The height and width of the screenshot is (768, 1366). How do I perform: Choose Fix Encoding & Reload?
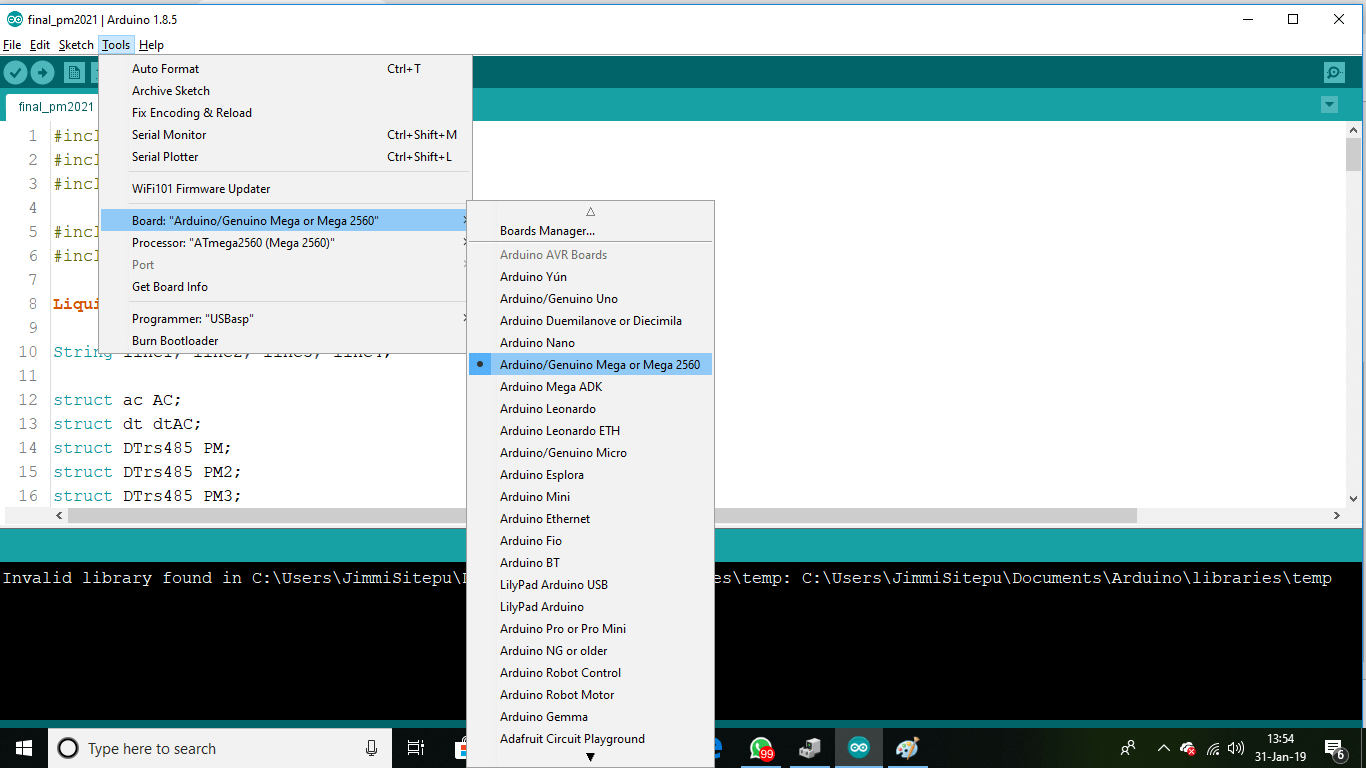click(x=286, y=113)
